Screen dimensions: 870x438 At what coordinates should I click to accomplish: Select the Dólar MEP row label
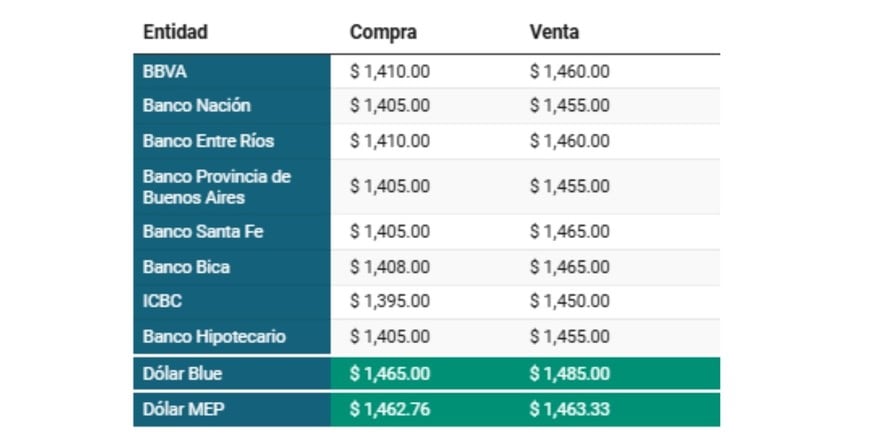(182, 409)
